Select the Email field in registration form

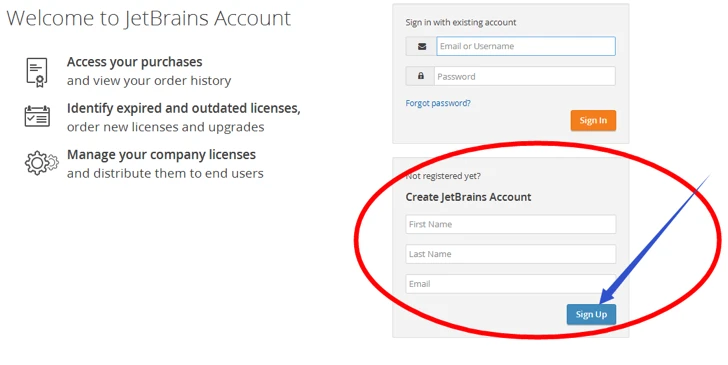coord(511,284)
